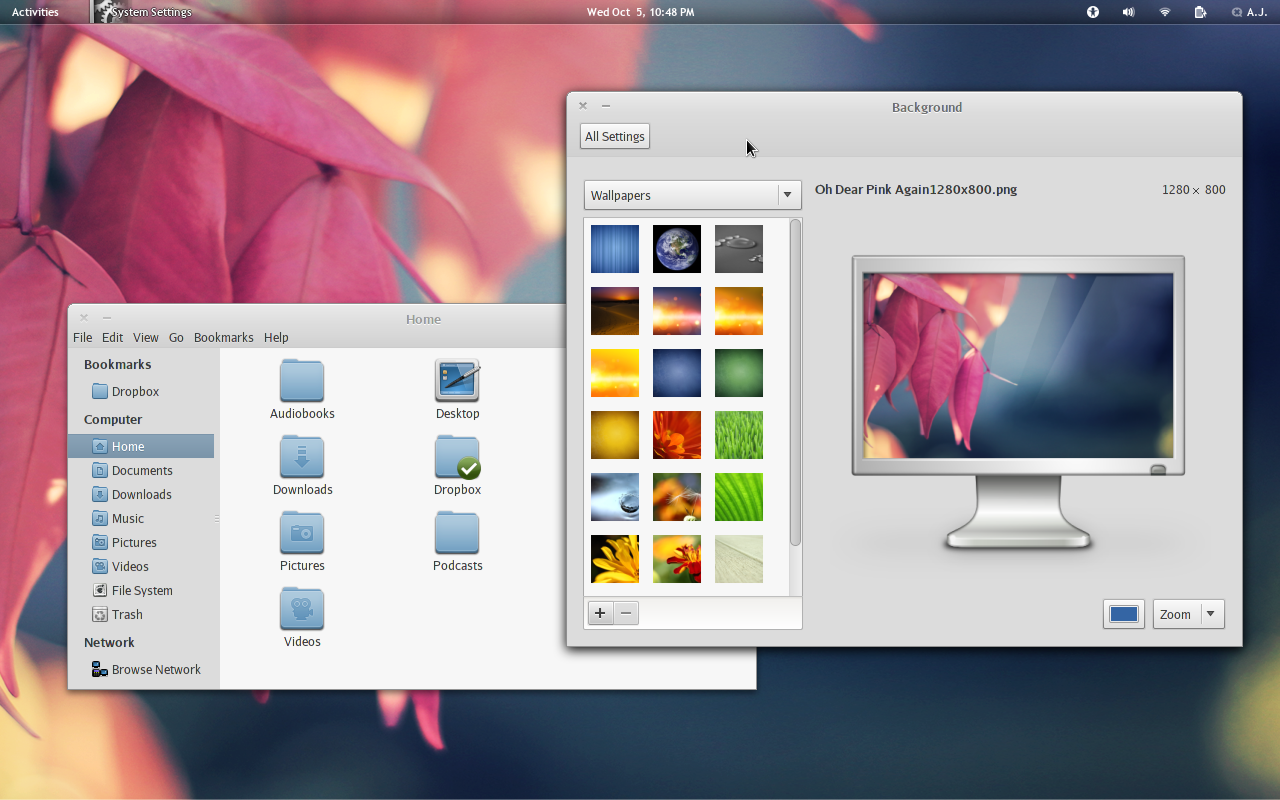Open the File menu in Home window
The image size is (1280, 800).
coord(83,337)
